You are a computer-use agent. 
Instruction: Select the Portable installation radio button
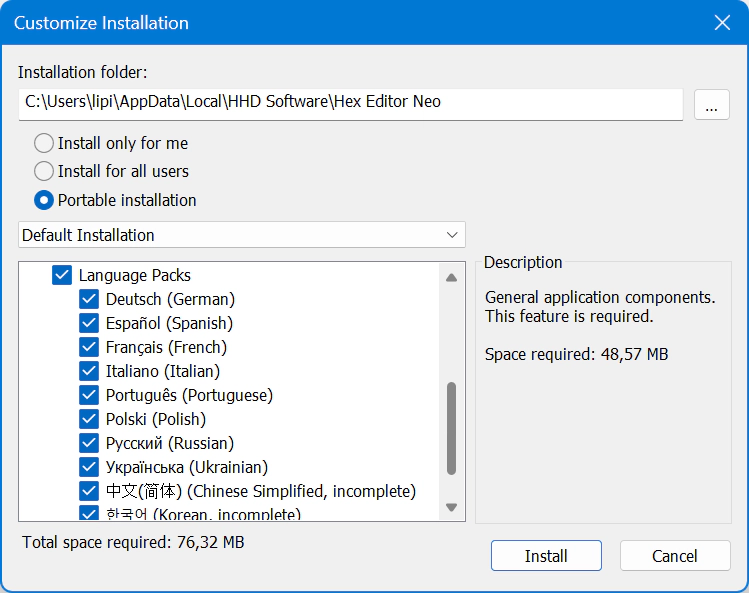coord(44,200)
